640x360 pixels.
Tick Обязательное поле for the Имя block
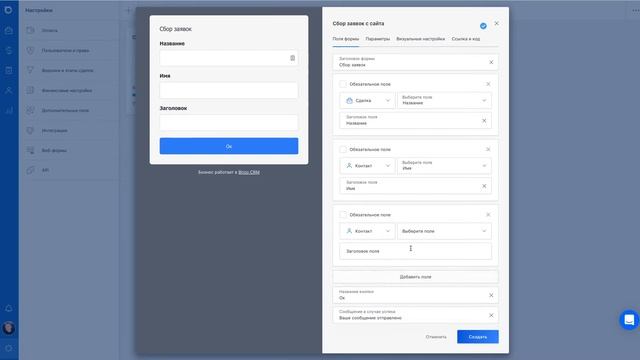click(x=343, y=149)
